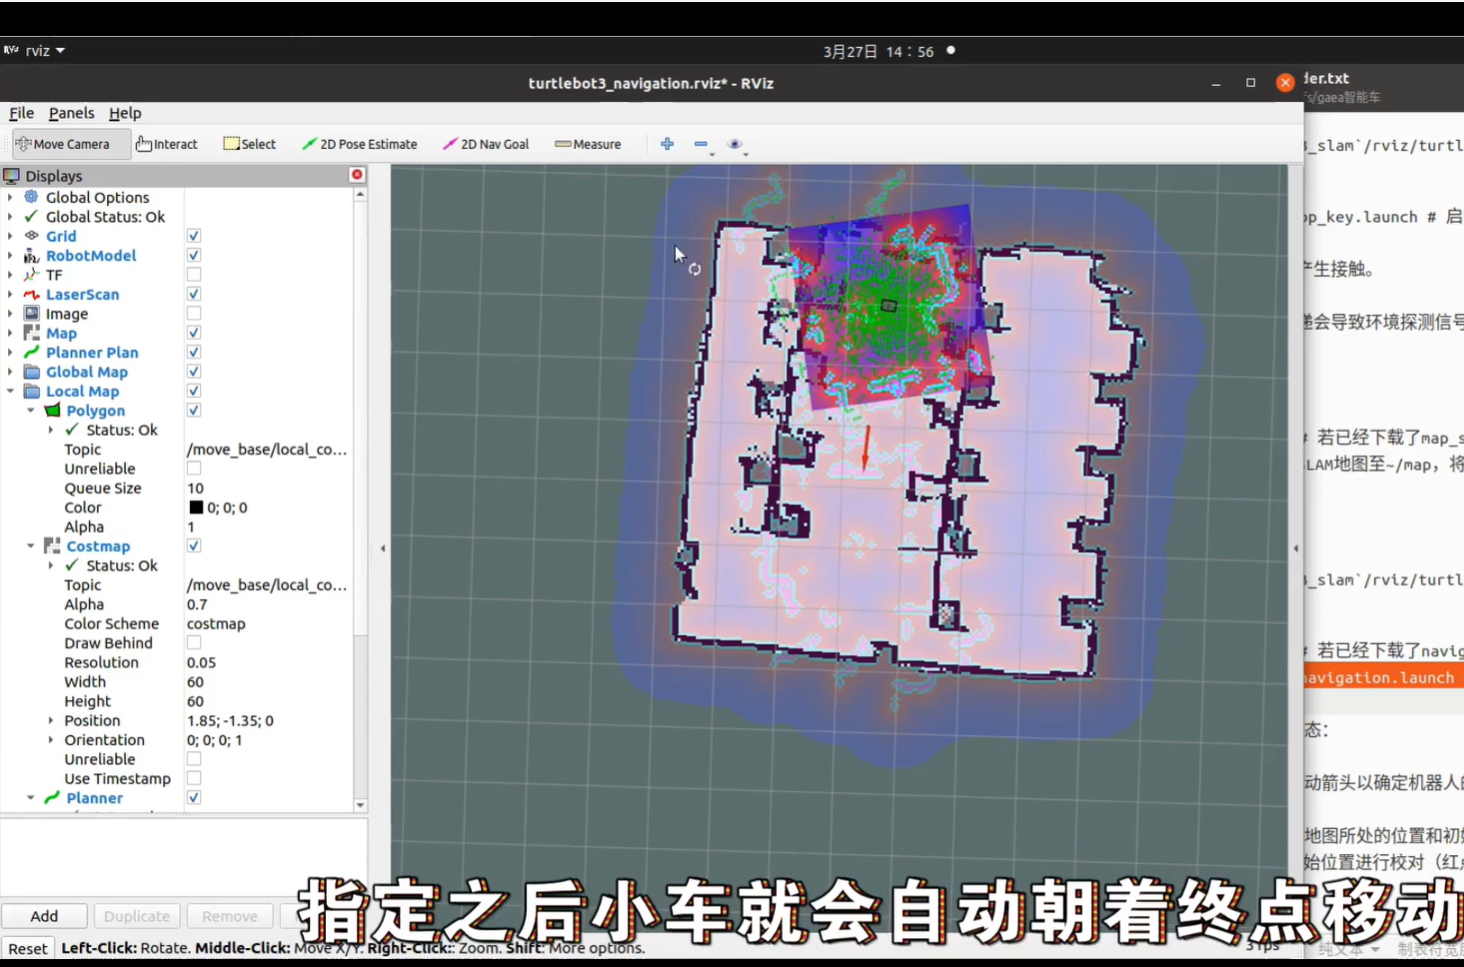The height and width of the screenshot is (967, 1464).
Task: Click the Duplicate button
Action: (137, 916)
